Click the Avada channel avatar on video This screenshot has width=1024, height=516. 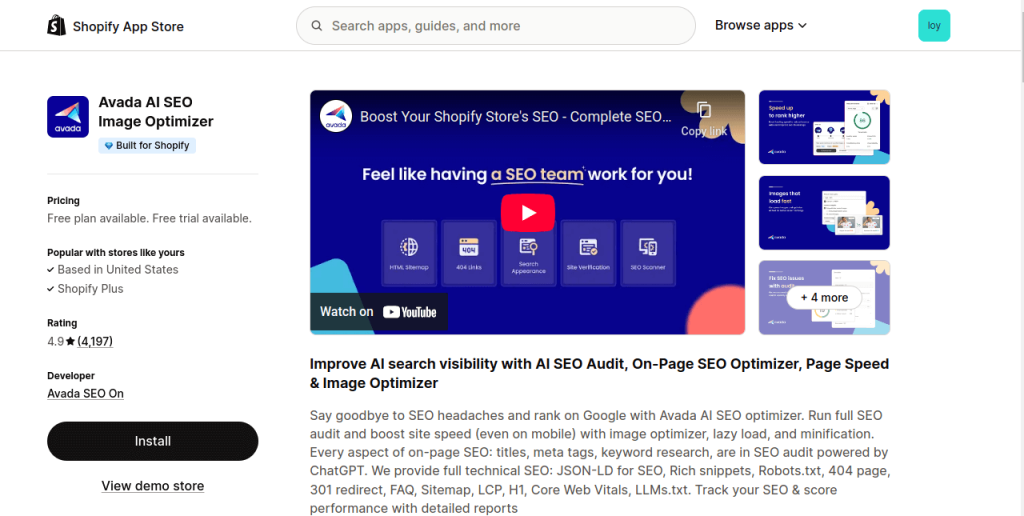(x=336, y=116)
